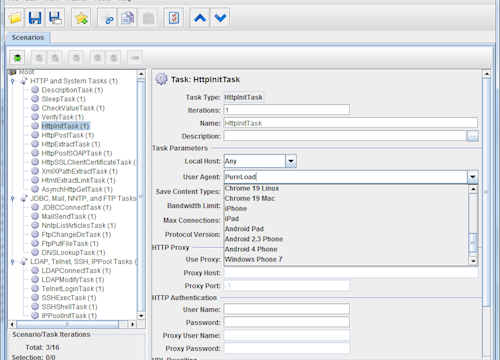Collapse JDBC, Mail, NNTP tree node

coord(13,198)
